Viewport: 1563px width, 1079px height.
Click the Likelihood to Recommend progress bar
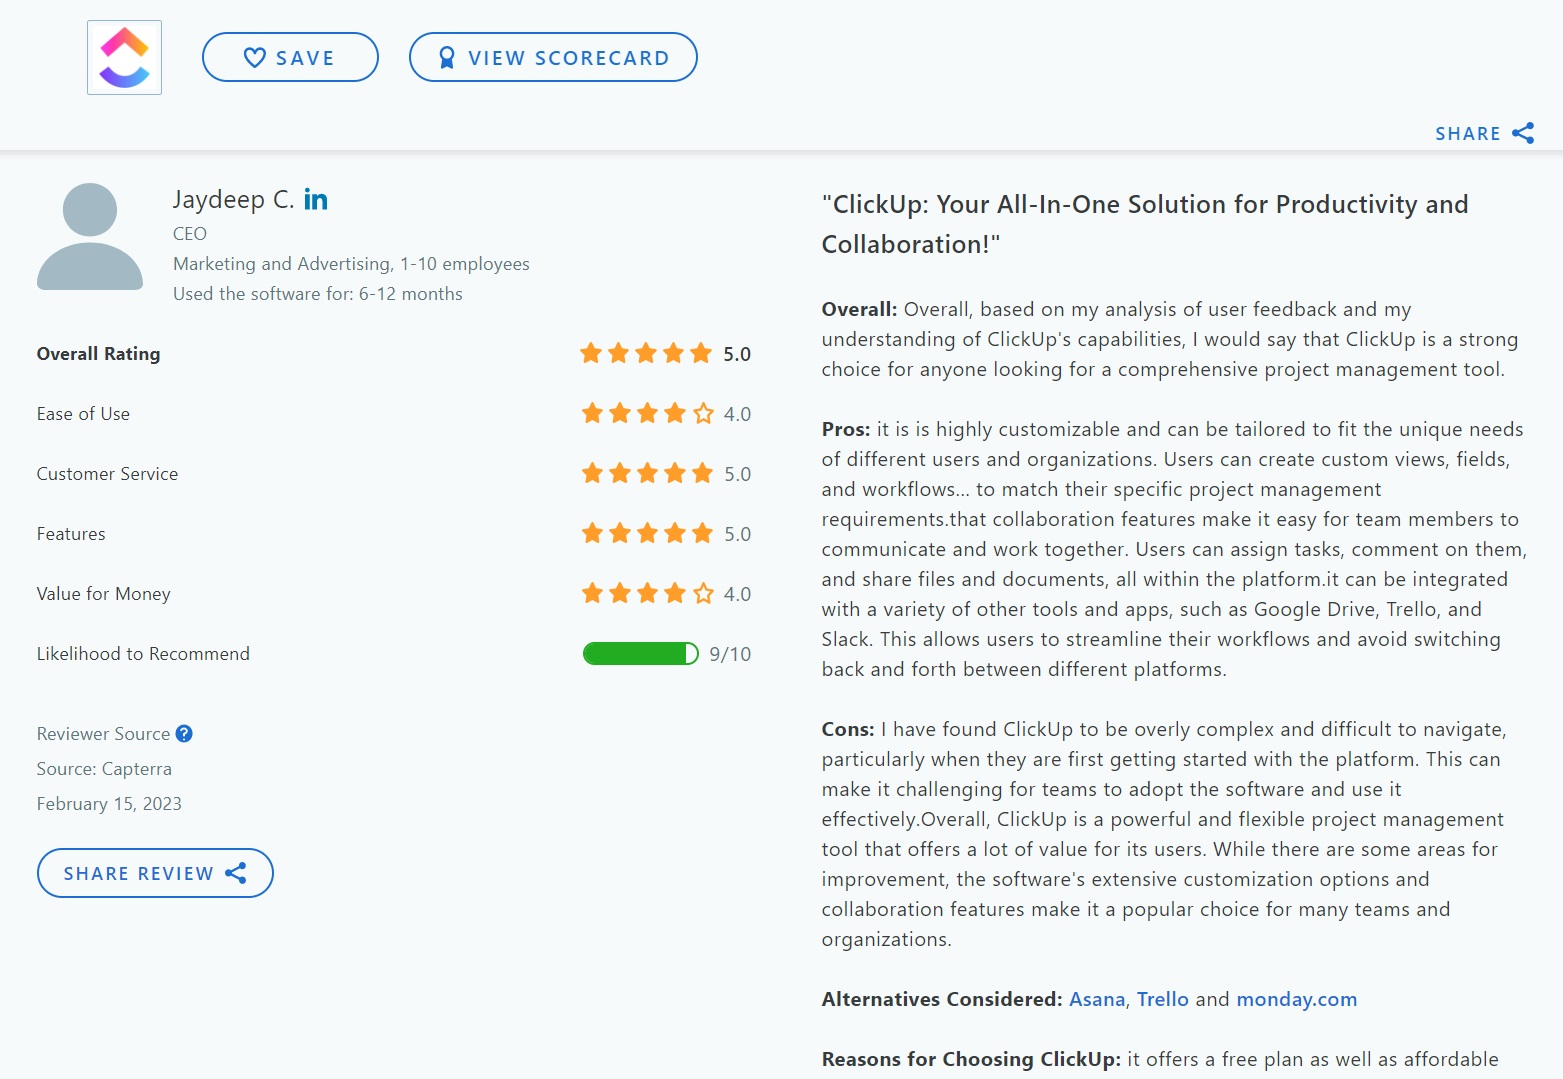click(640, 653)
